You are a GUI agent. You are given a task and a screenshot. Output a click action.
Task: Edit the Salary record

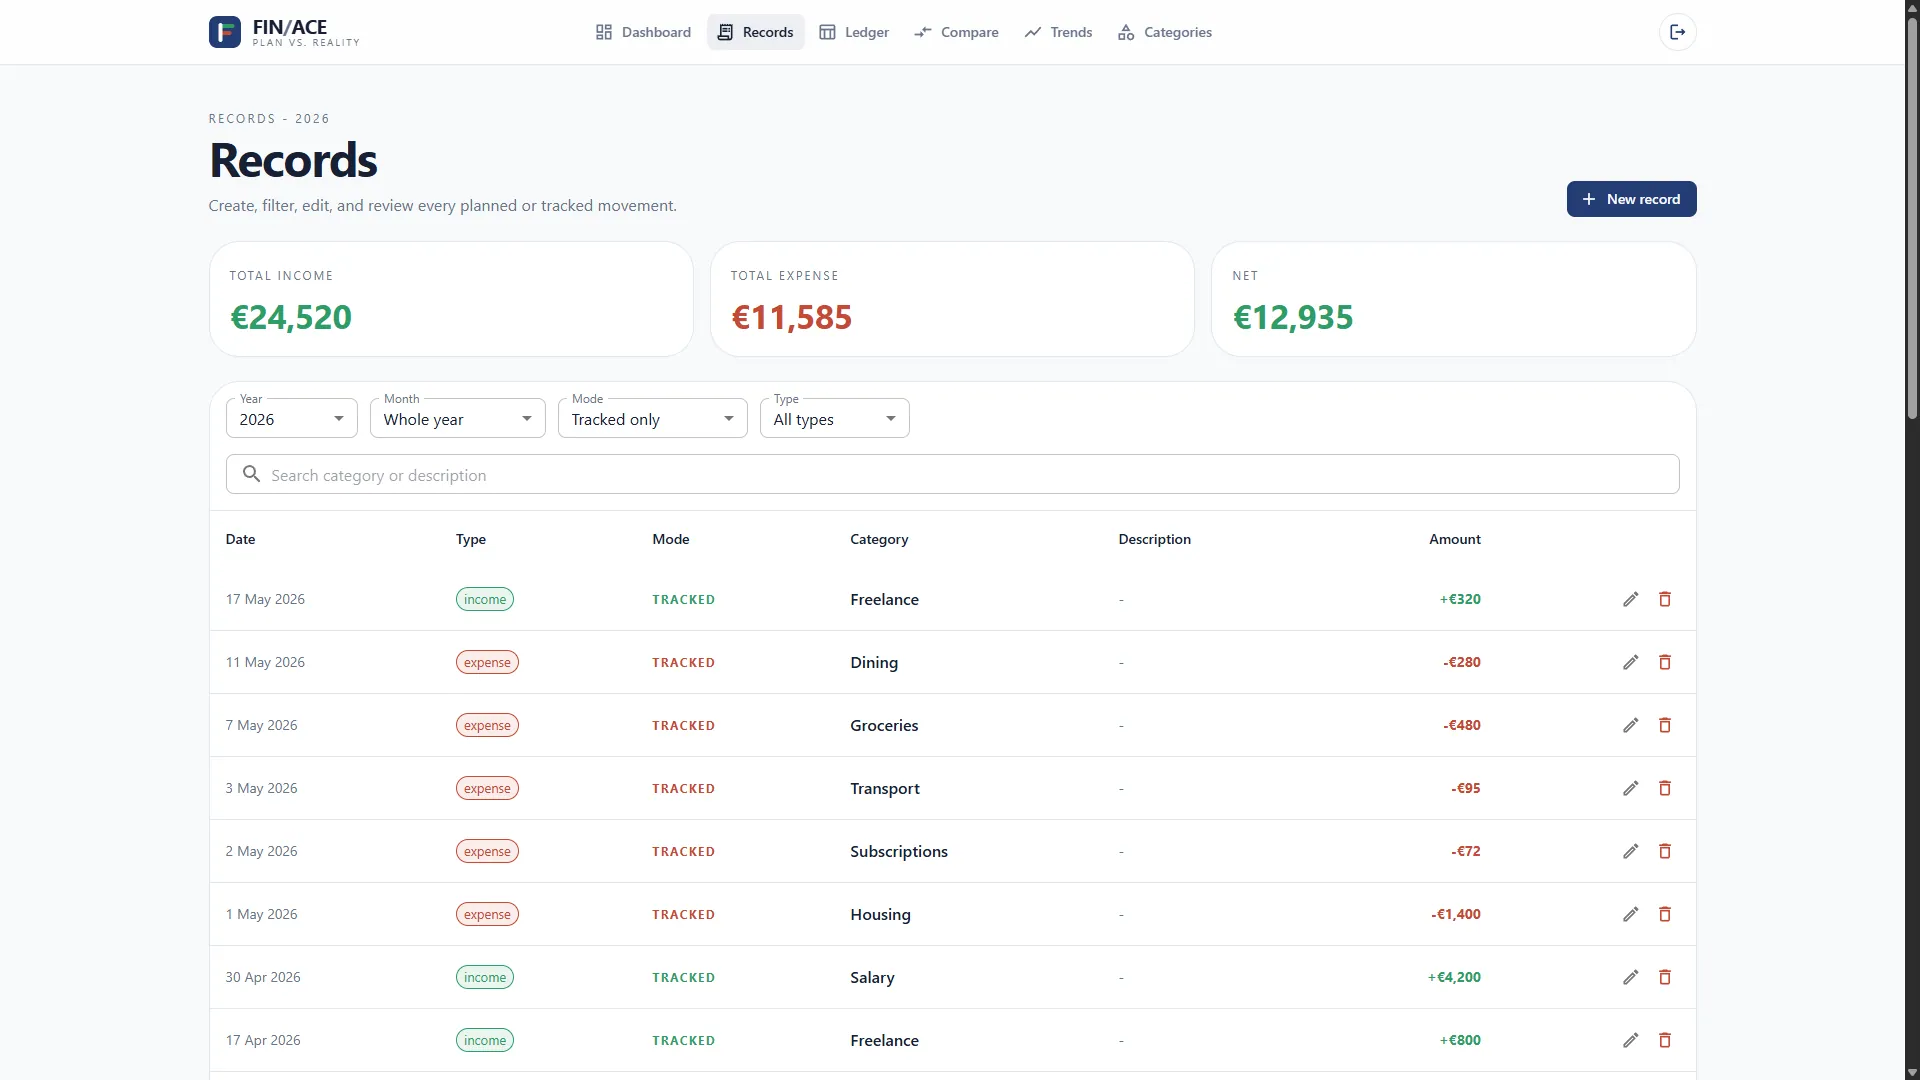(1630, 977)
